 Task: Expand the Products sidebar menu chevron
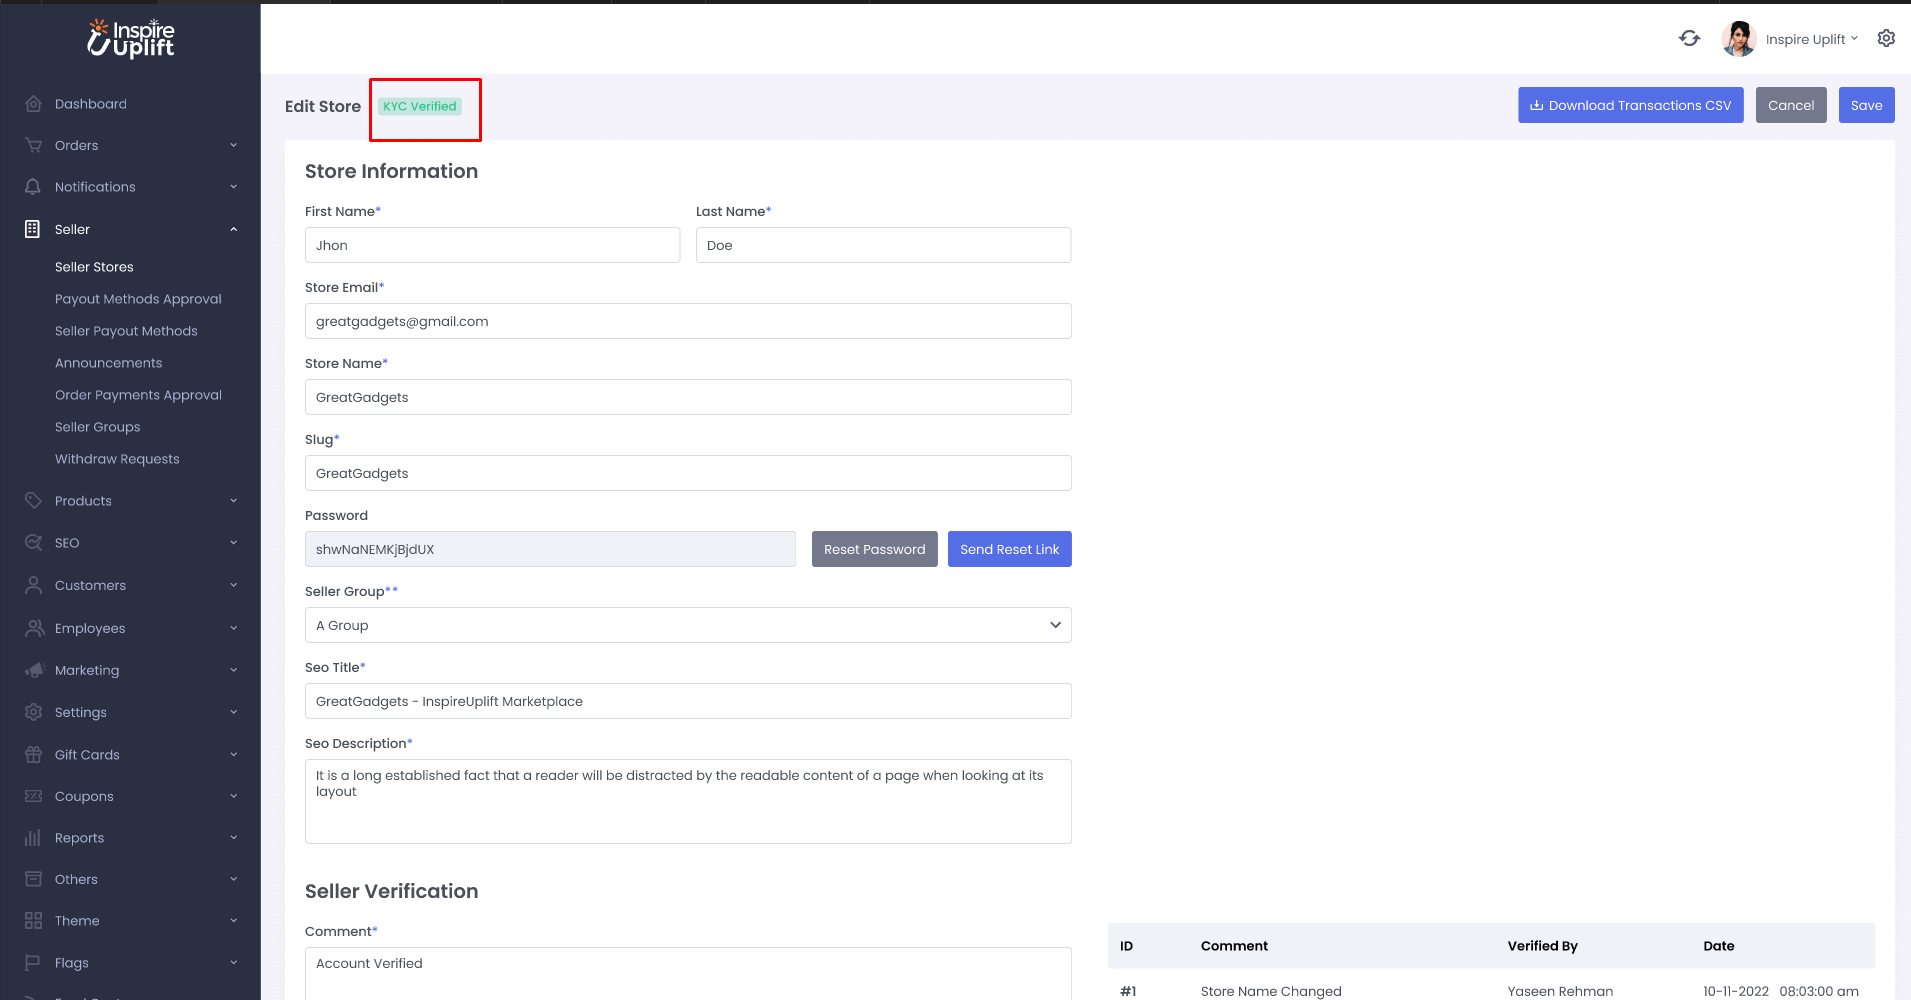[234, 501]
